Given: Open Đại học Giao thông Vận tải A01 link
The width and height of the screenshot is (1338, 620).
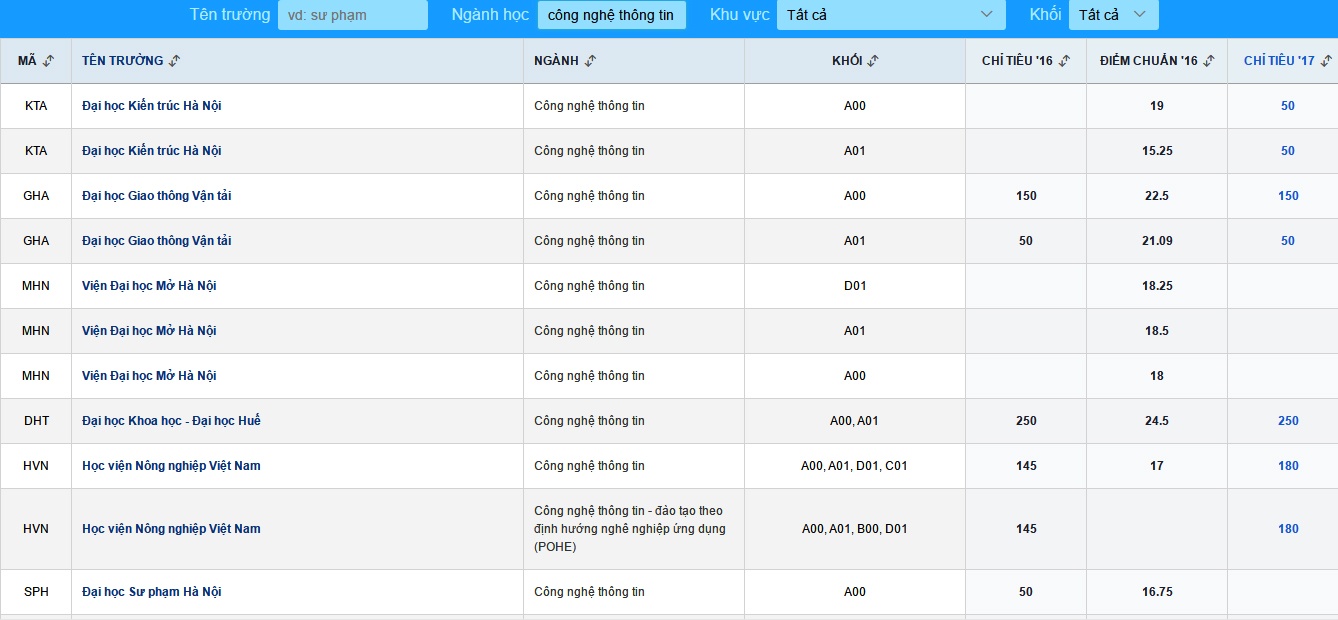Looking at the screenshot, I should 156,241.
